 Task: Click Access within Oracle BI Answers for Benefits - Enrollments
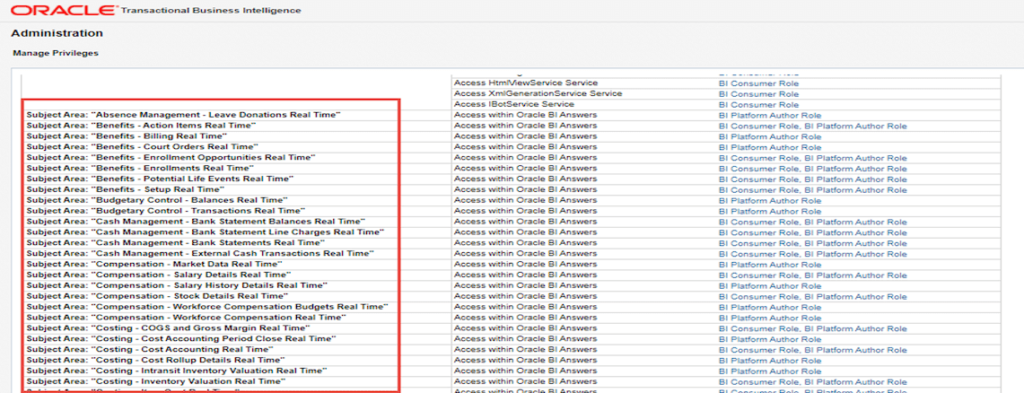tap(525, 168)
